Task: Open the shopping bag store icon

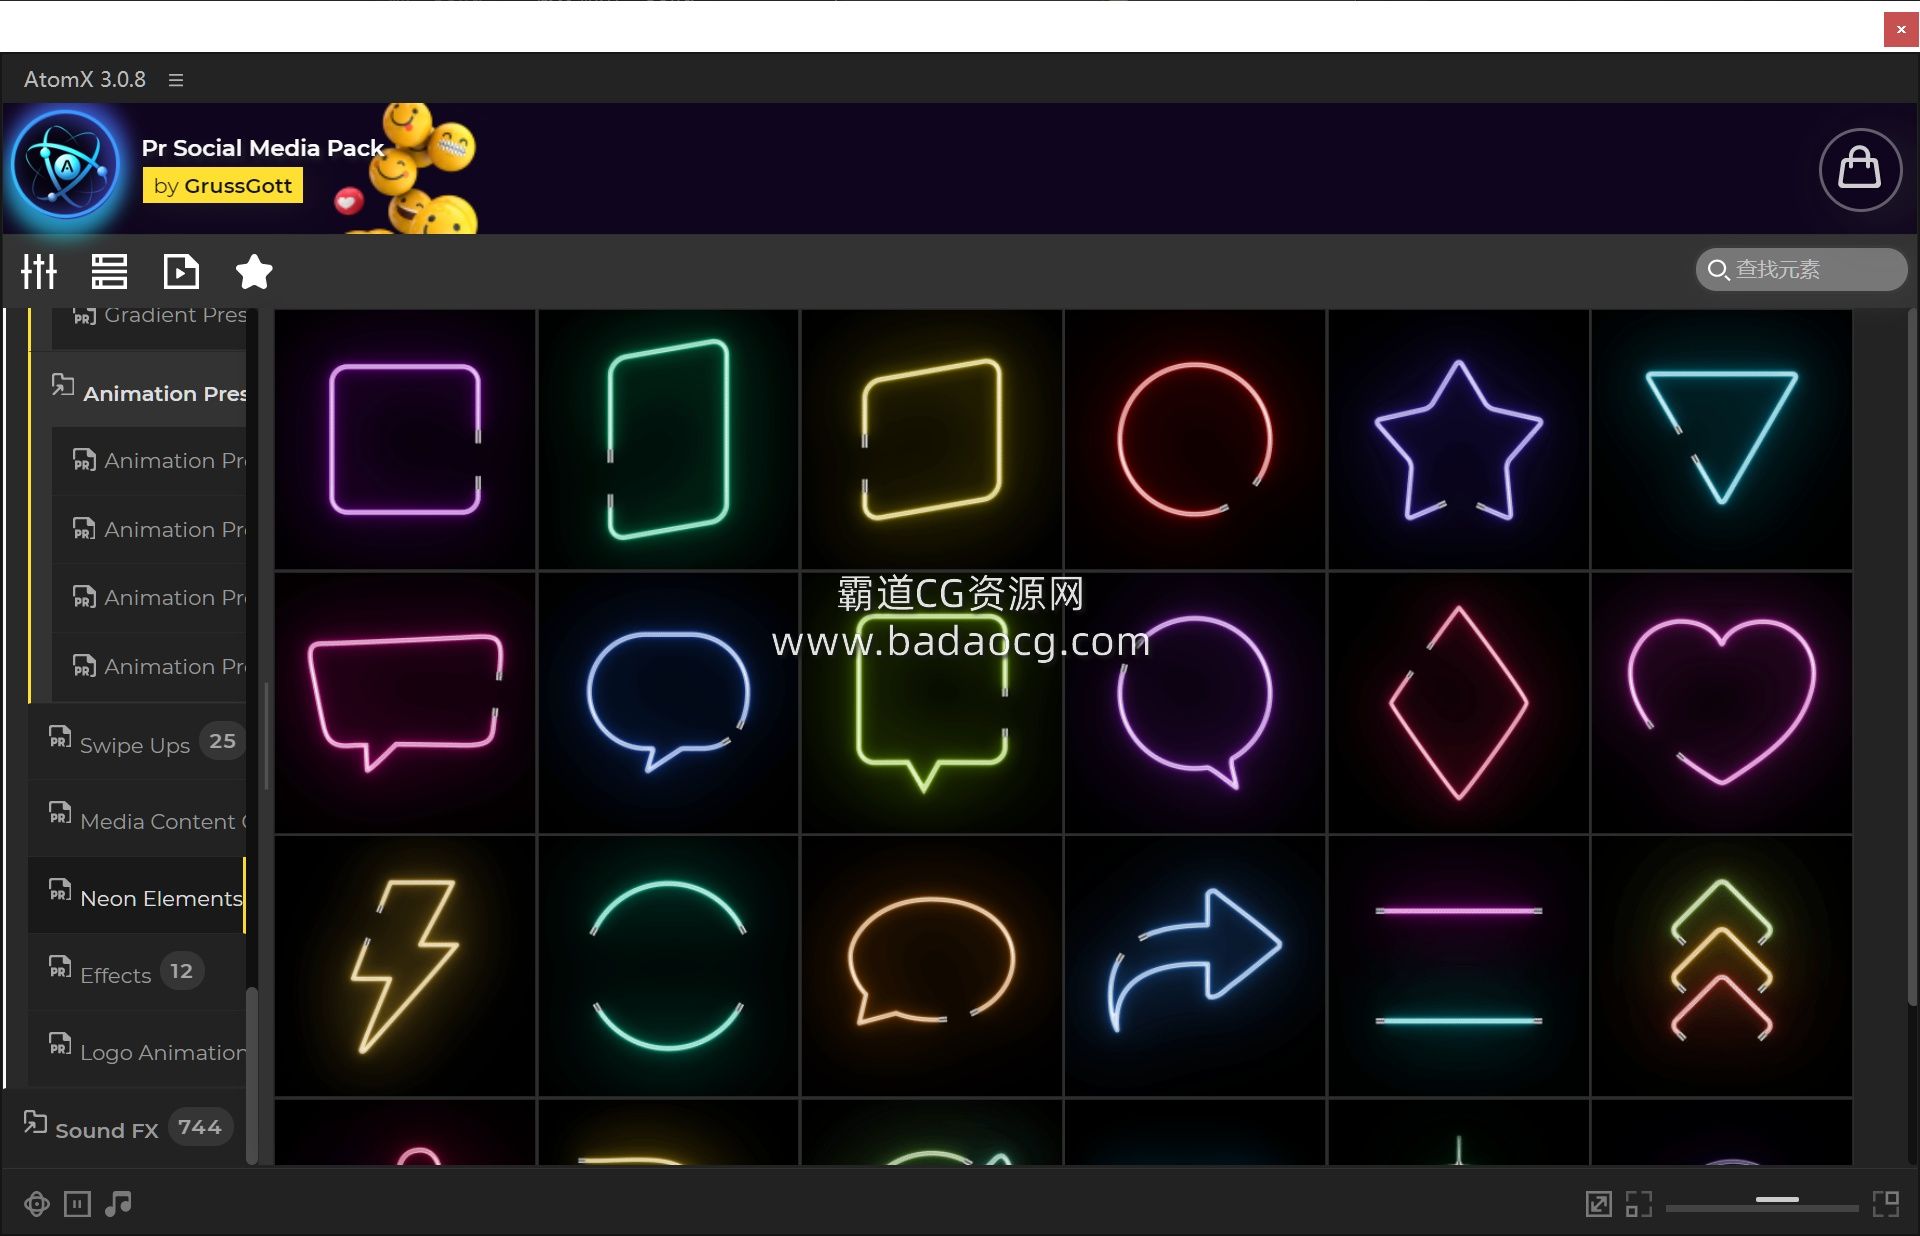Action: pos(1860,169)
